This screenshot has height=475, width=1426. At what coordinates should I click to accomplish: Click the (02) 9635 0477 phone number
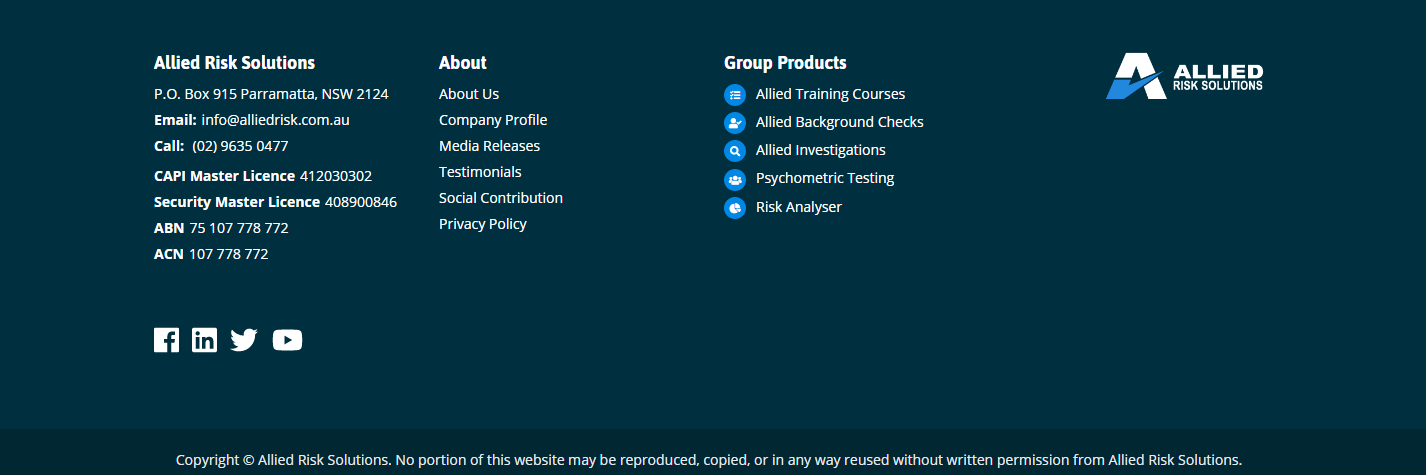240,146
